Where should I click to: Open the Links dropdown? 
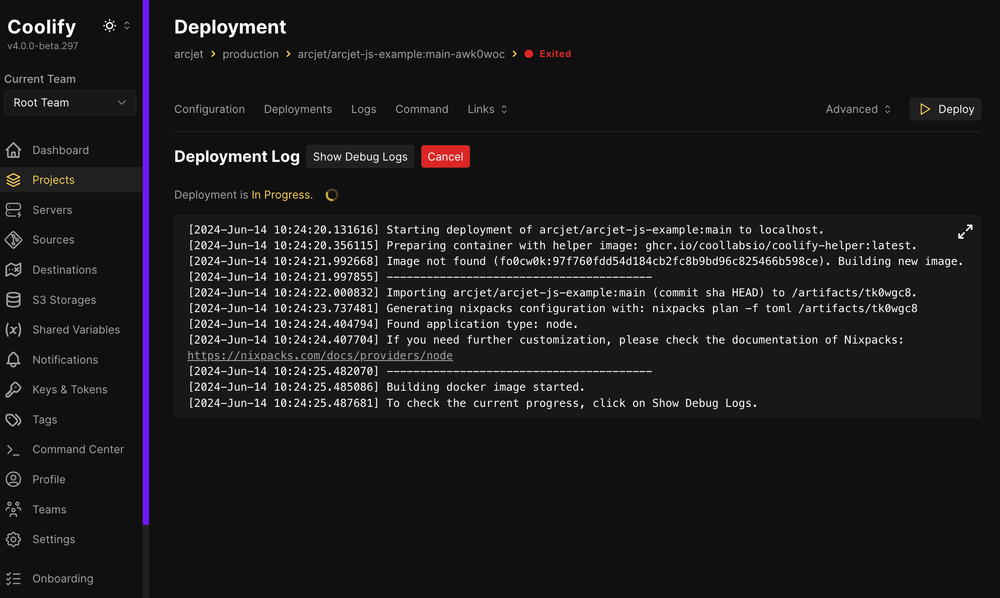pyautogui.click(x=487, y=109)
